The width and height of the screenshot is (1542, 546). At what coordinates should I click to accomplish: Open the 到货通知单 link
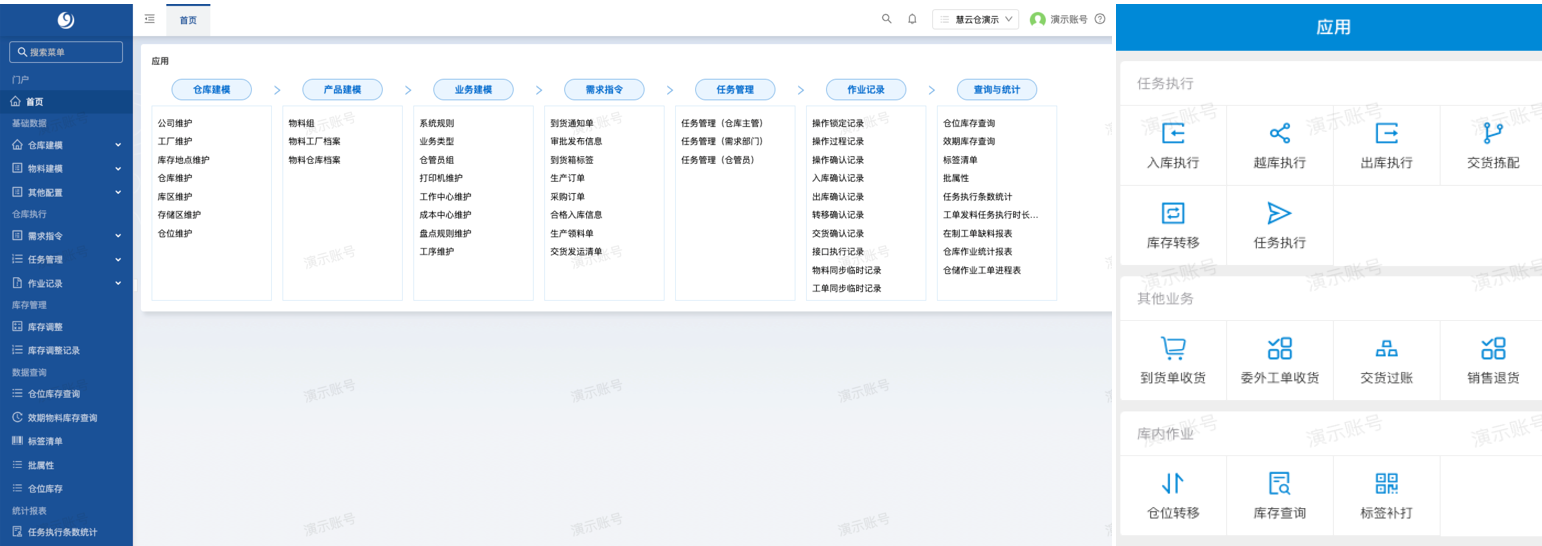tap(572, 123)
